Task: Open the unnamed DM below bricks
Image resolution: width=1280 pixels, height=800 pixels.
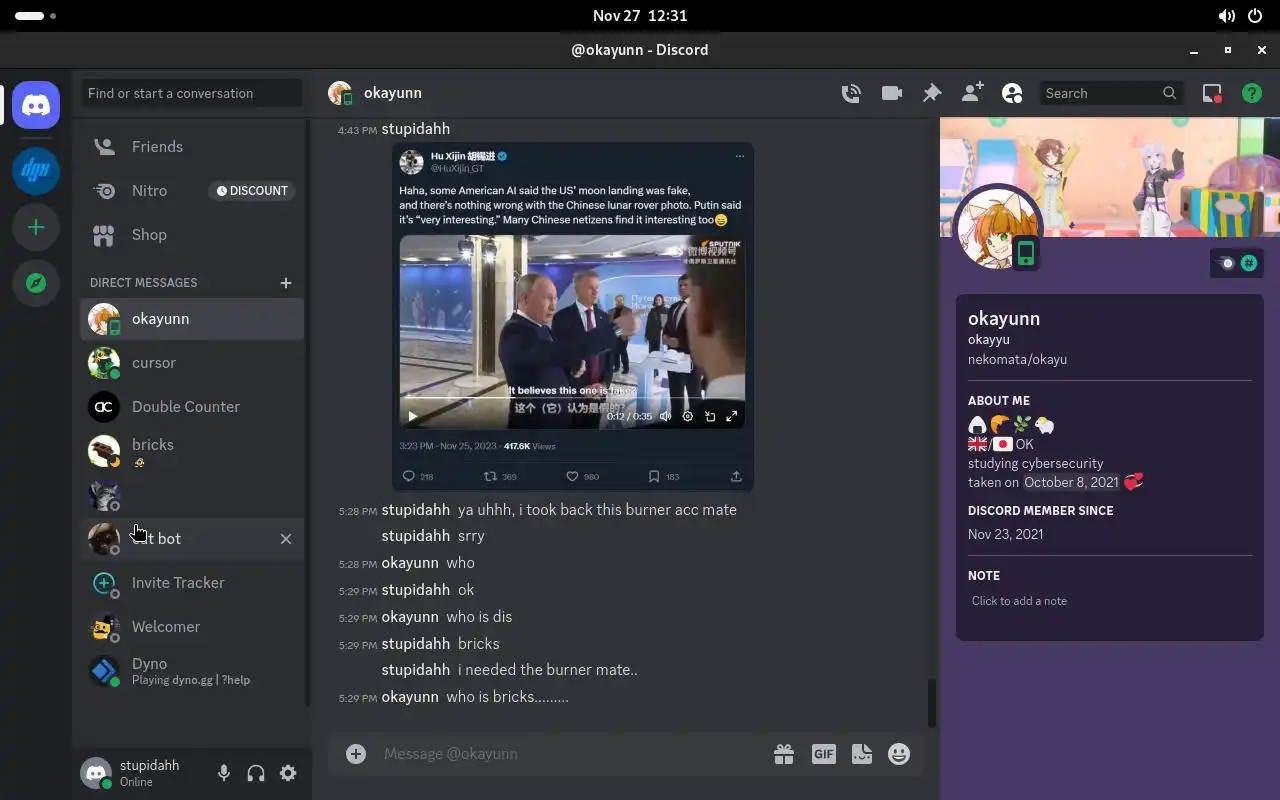Action: (x=192, y=495)
